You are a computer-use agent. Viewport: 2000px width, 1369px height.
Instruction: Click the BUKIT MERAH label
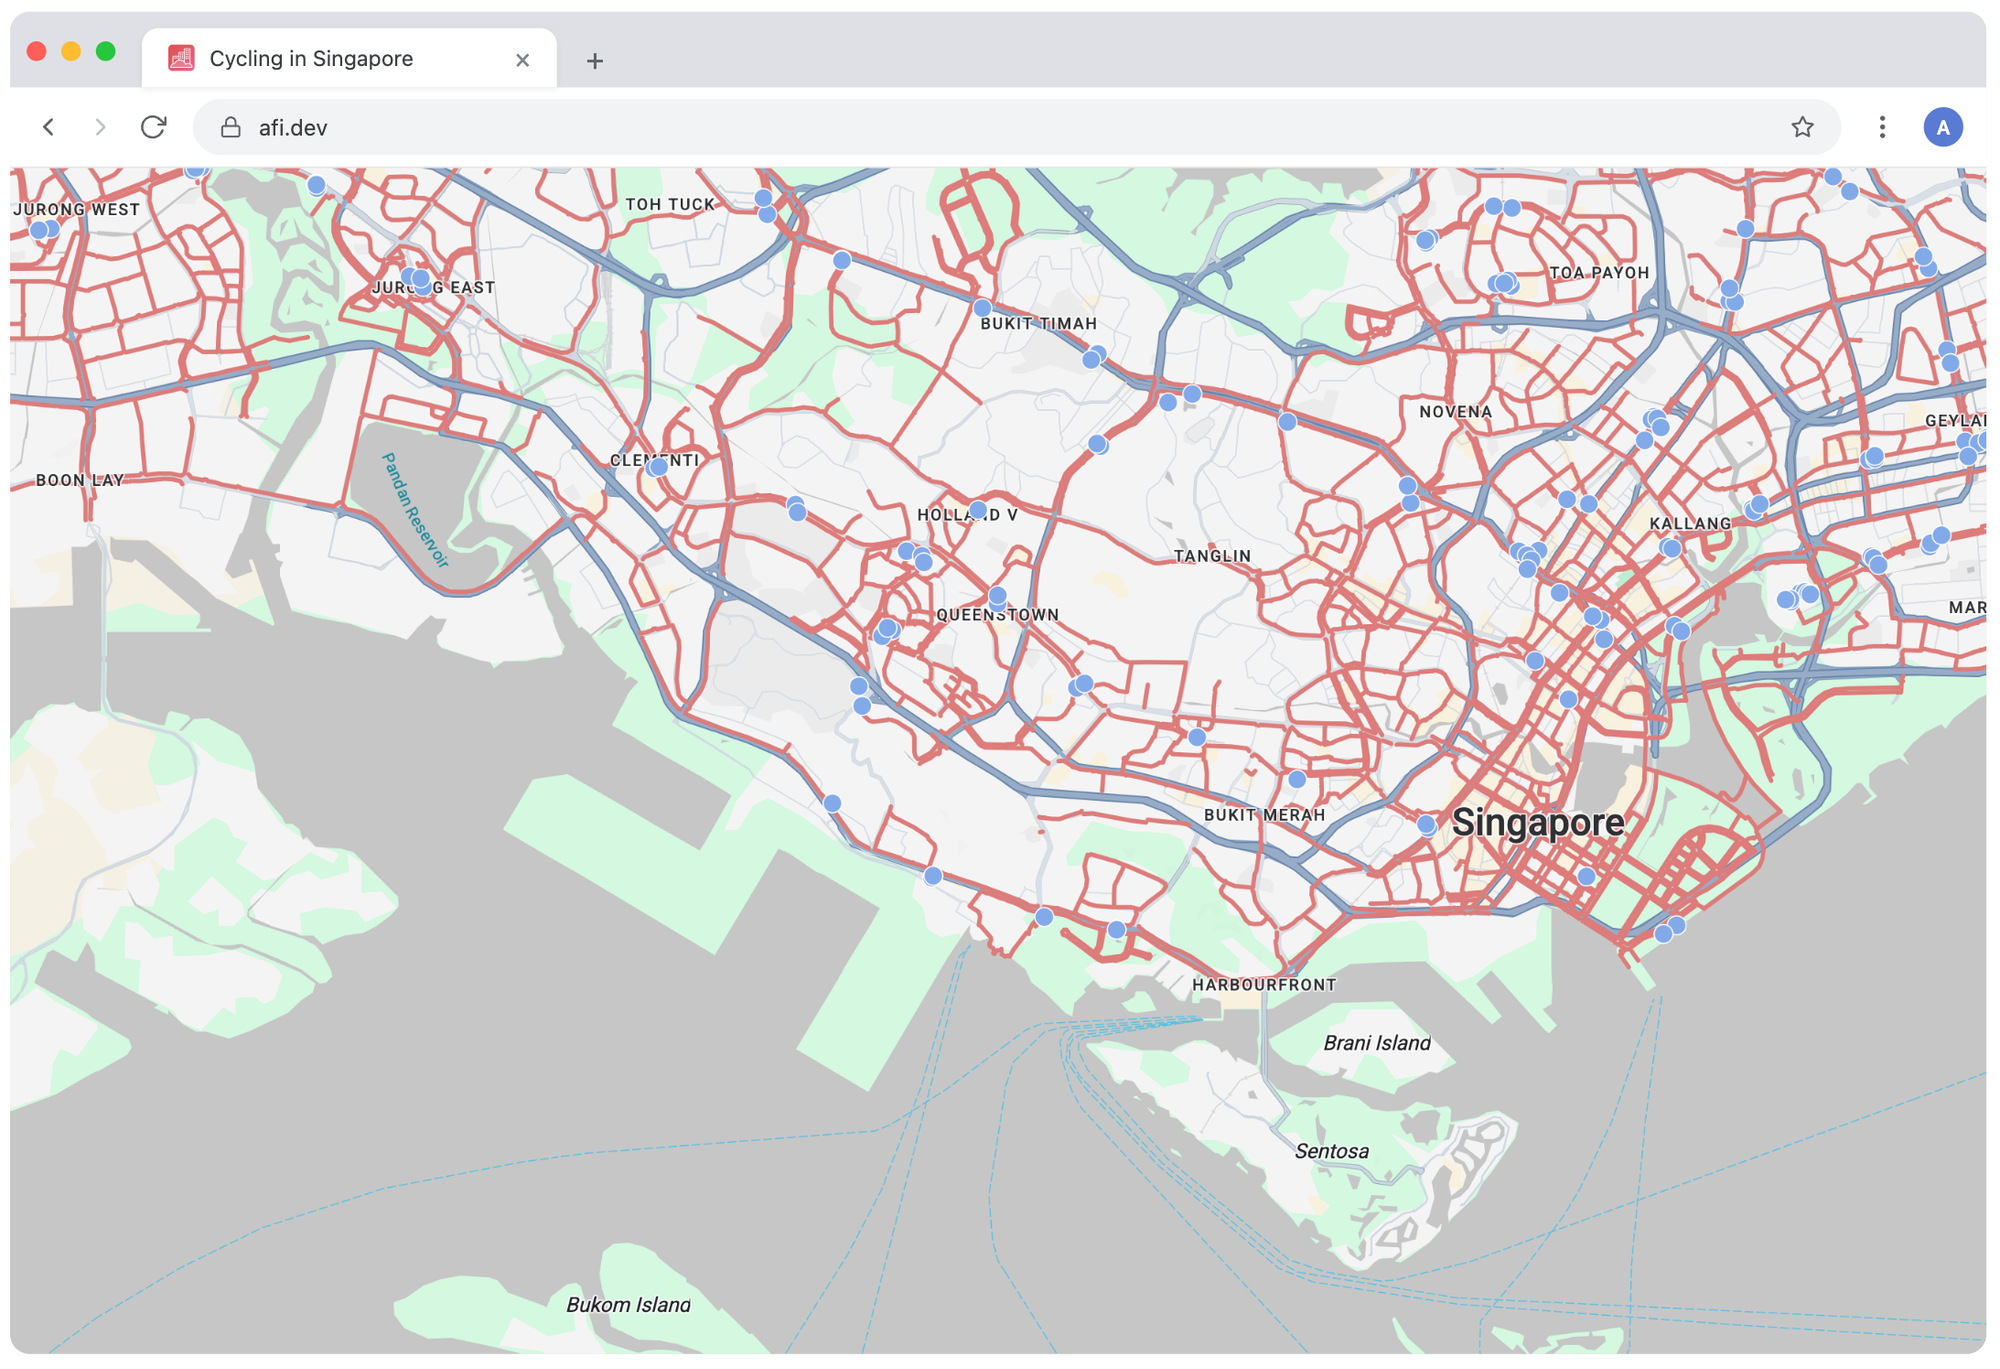1265,815
